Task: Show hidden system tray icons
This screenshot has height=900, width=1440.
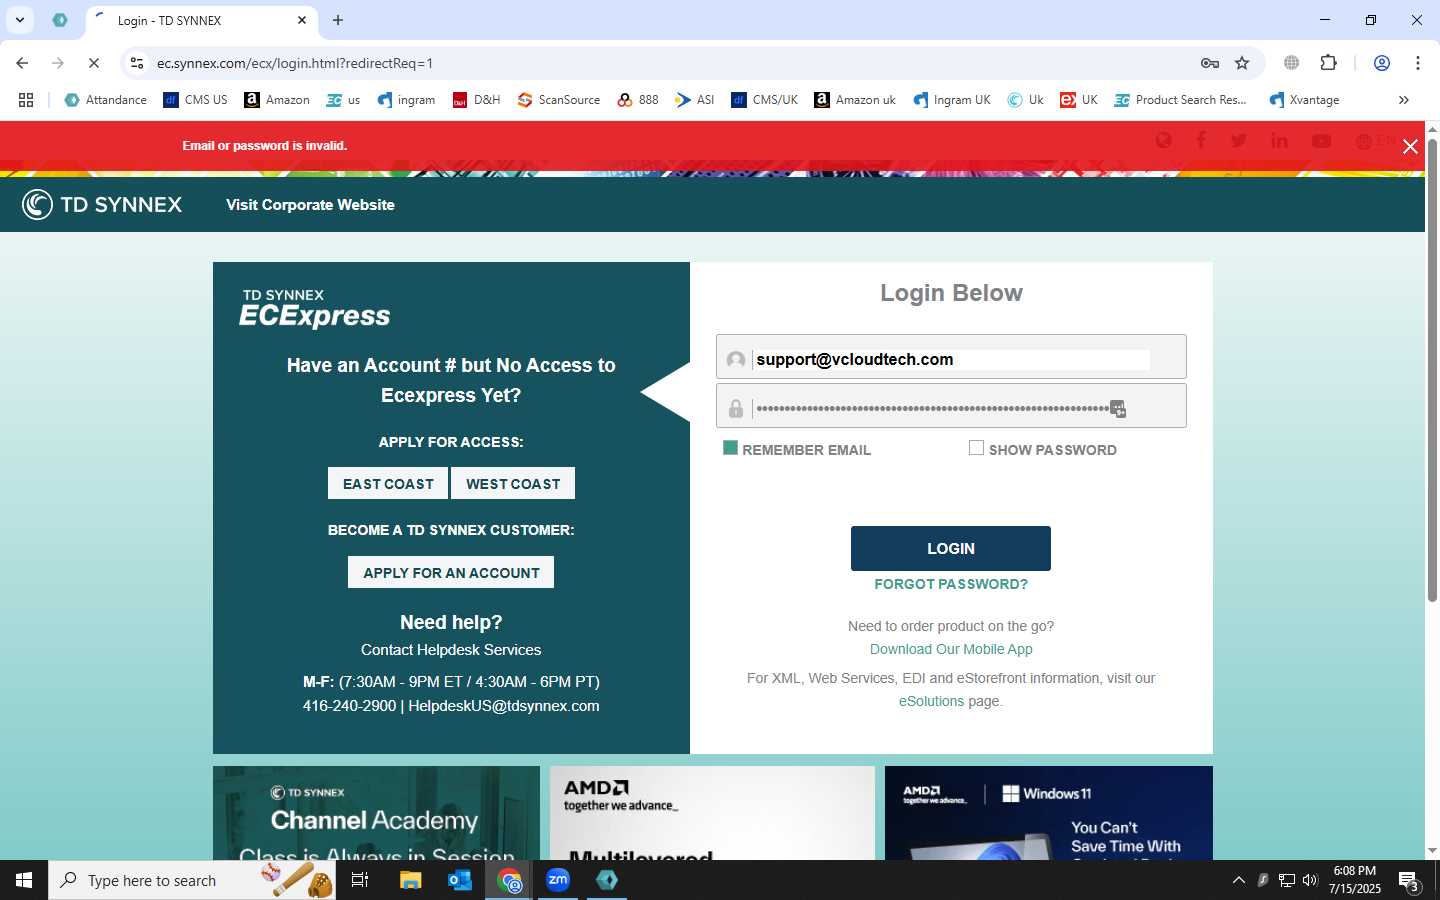Action: coord(1238,880)
